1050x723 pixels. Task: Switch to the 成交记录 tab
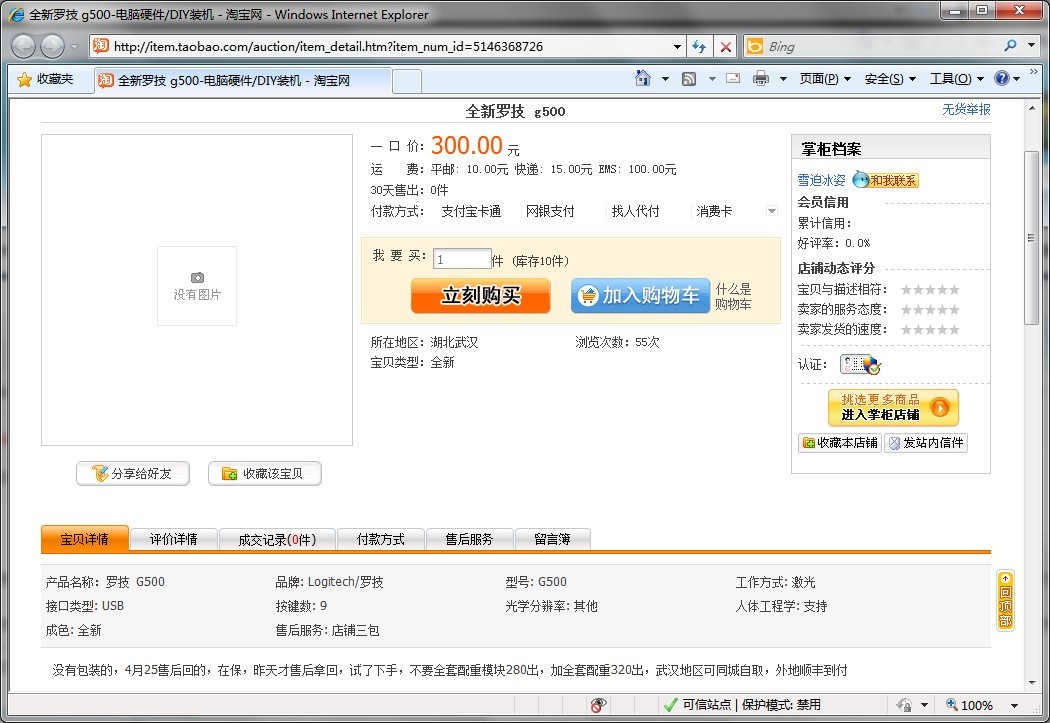277,539
